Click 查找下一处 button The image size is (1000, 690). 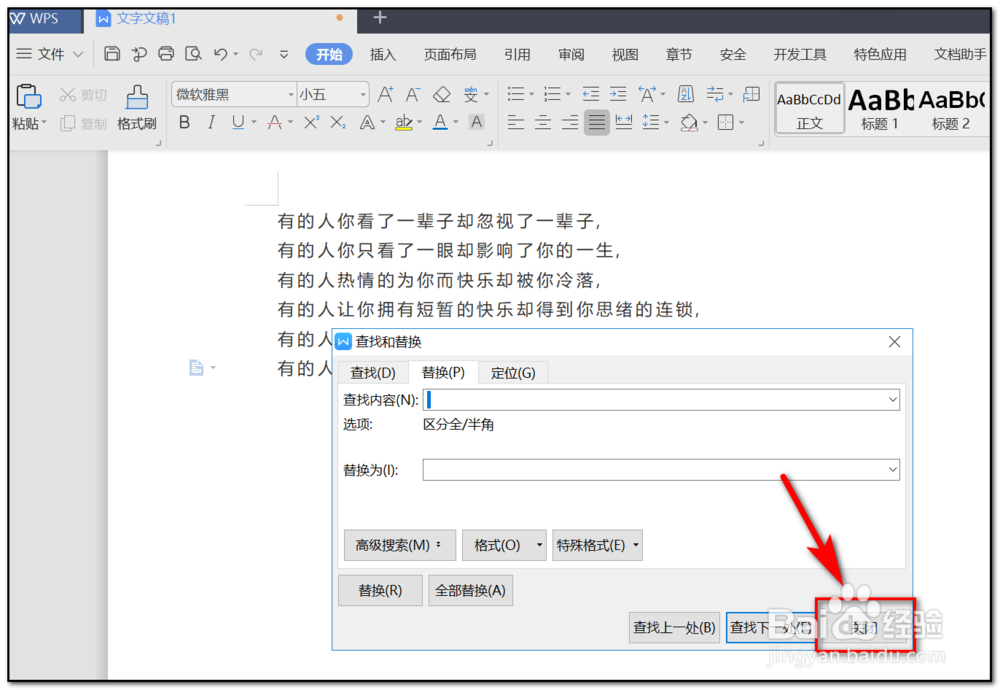(772, 628)
